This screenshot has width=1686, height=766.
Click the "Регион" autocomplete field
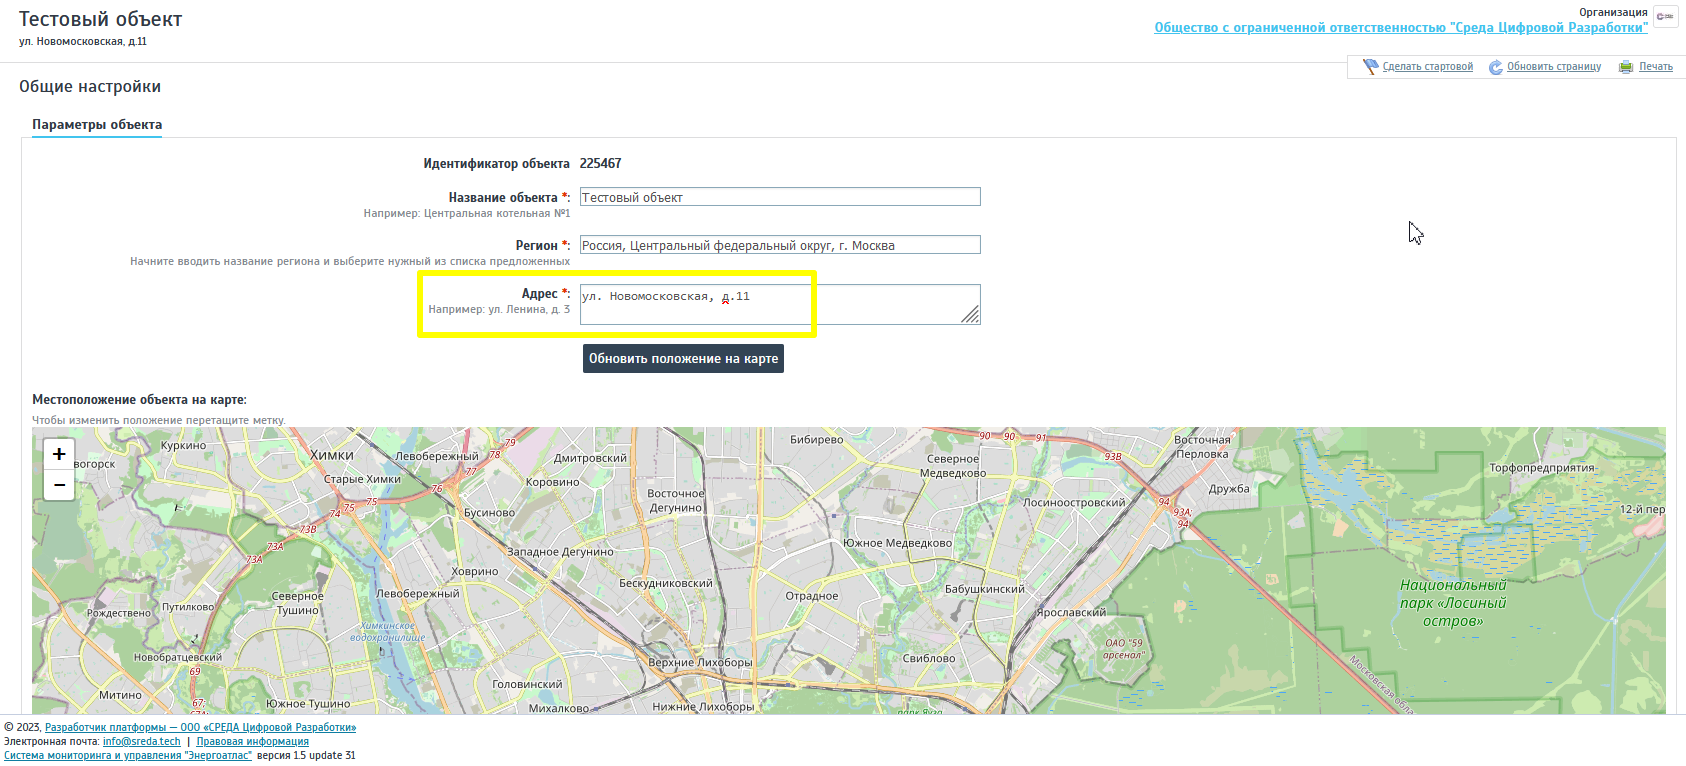tap(780, 246)
